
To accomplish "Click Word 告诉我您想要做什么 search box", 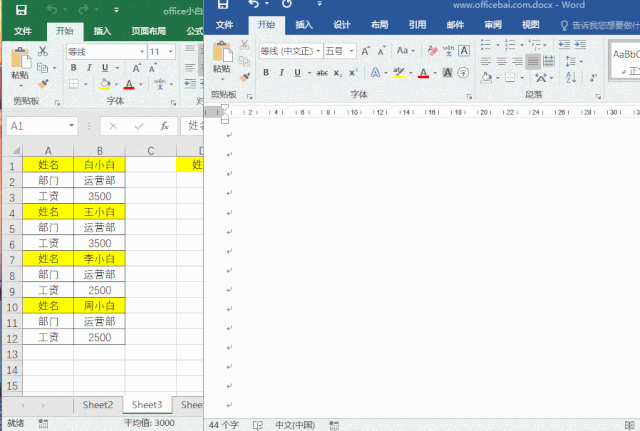I will point(599,26).
